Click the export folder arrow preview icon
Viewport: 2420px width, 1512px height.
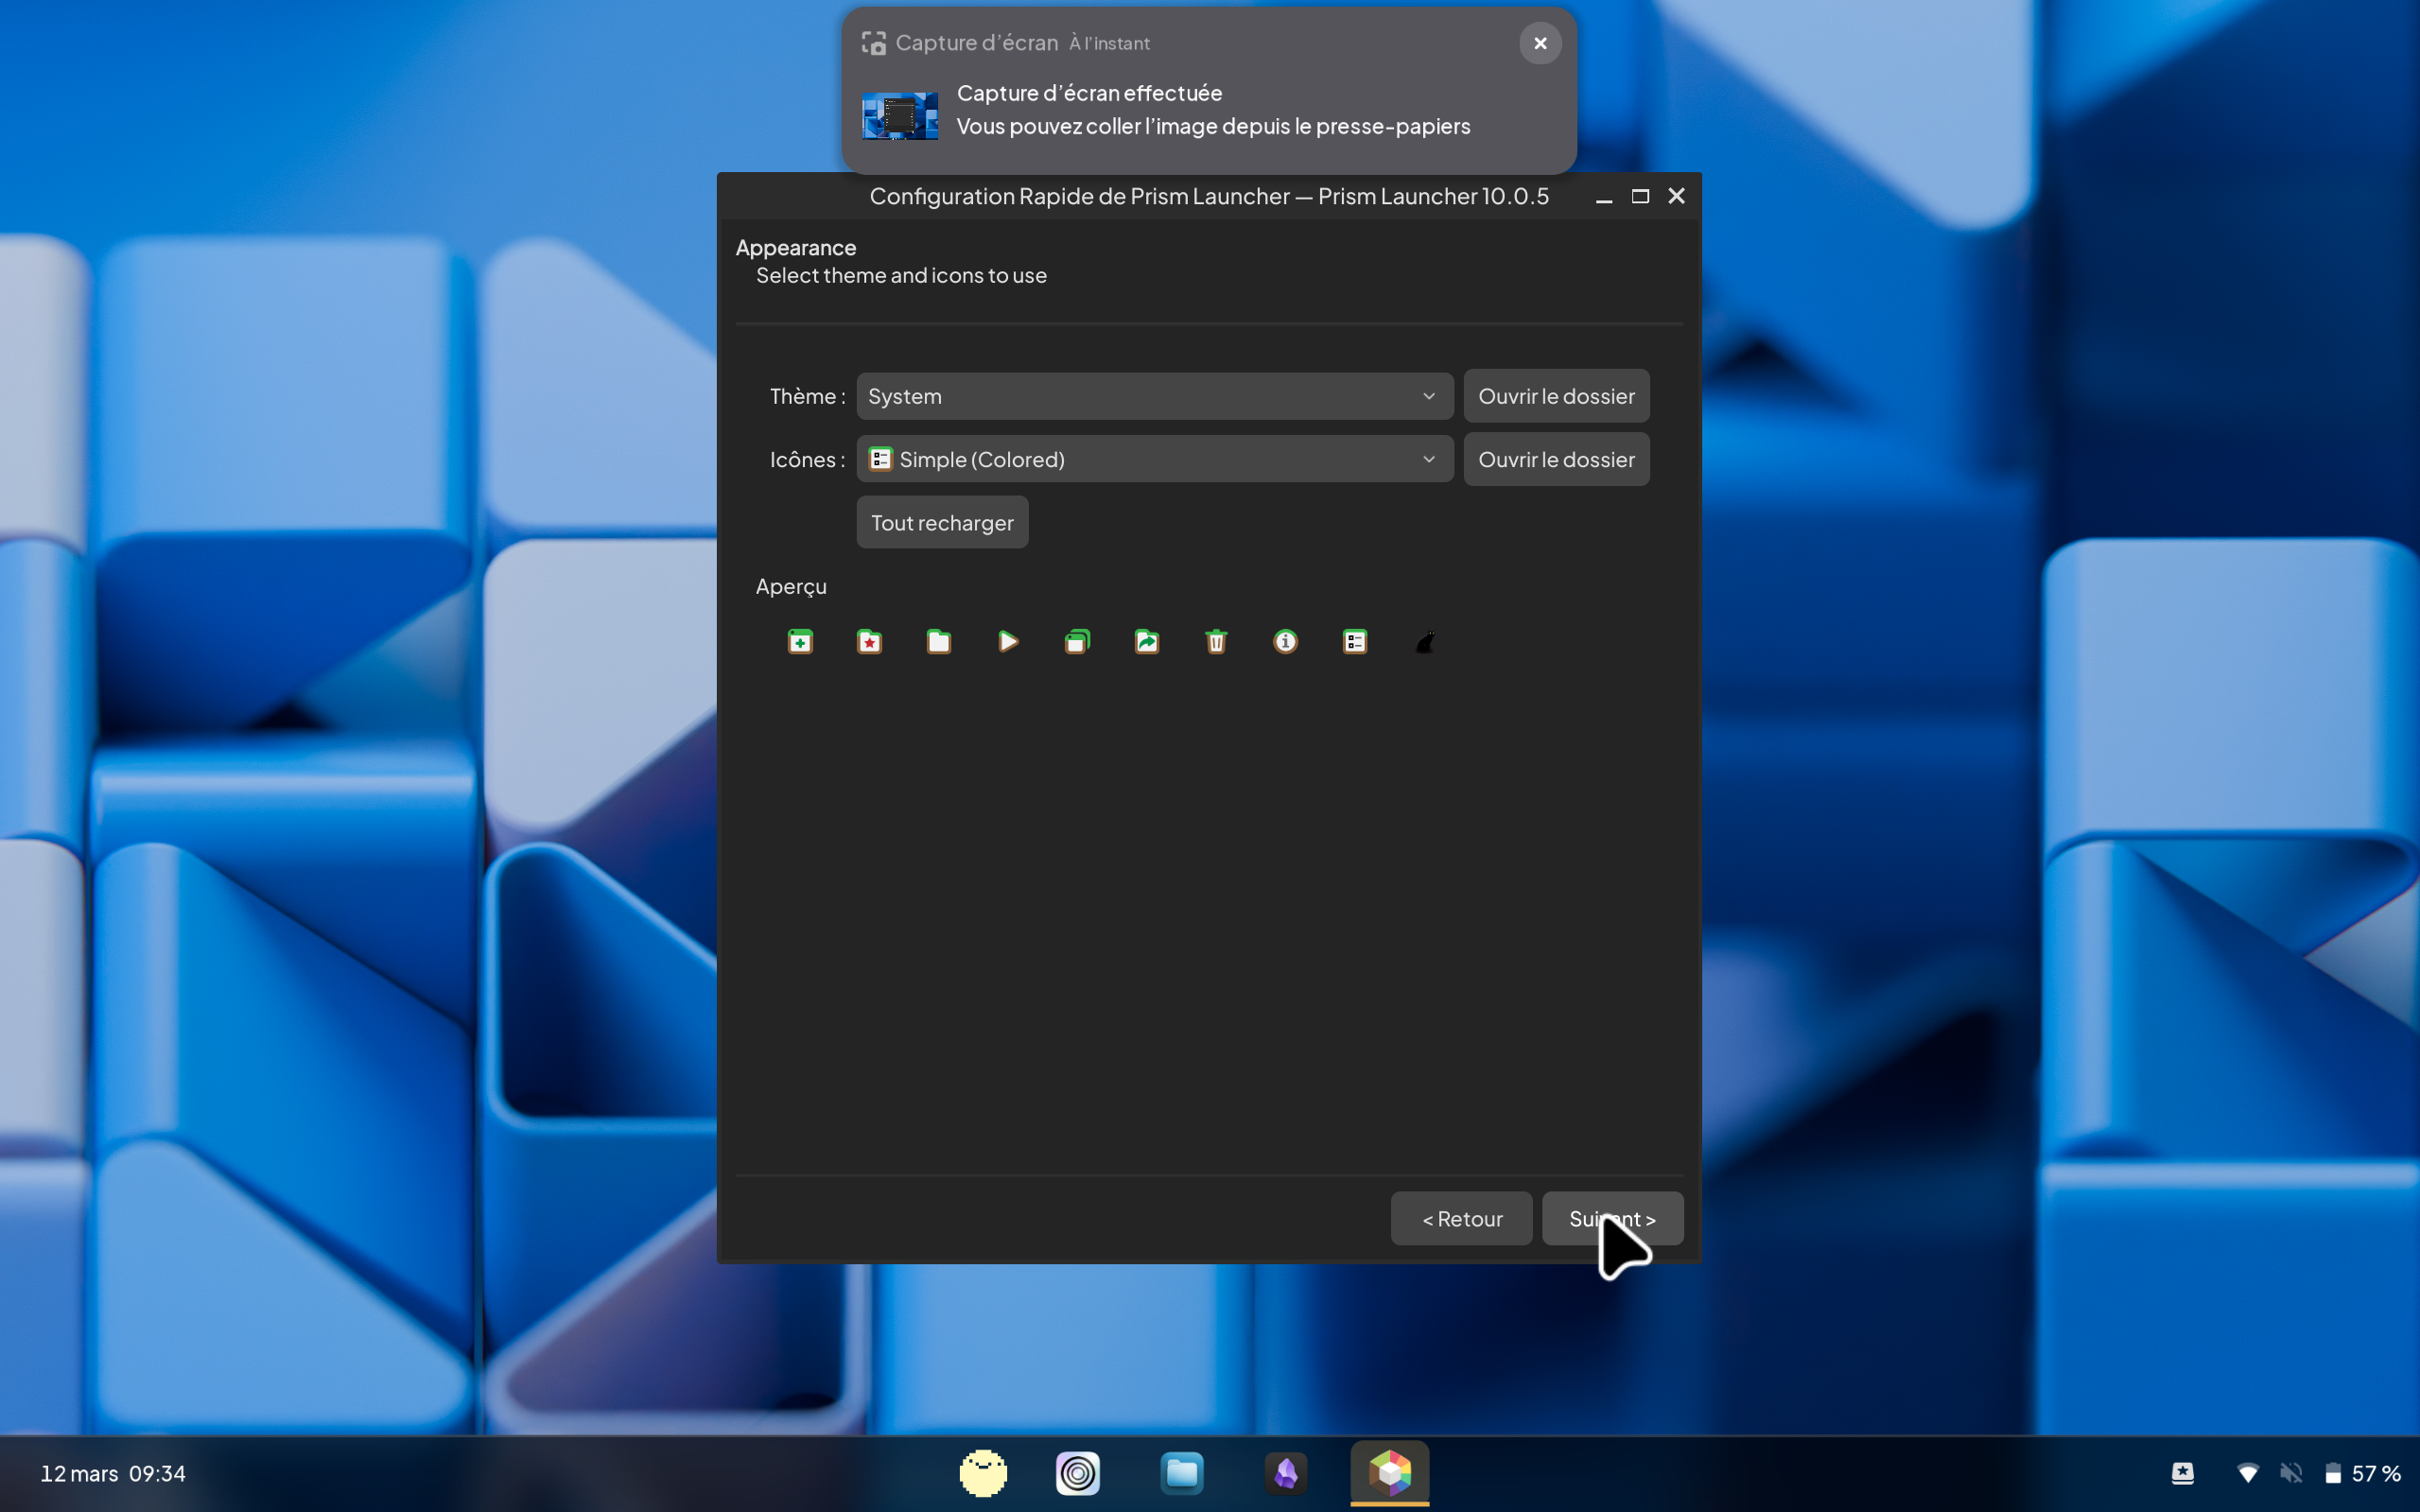pyautogui.click(x=1147, y=642)
